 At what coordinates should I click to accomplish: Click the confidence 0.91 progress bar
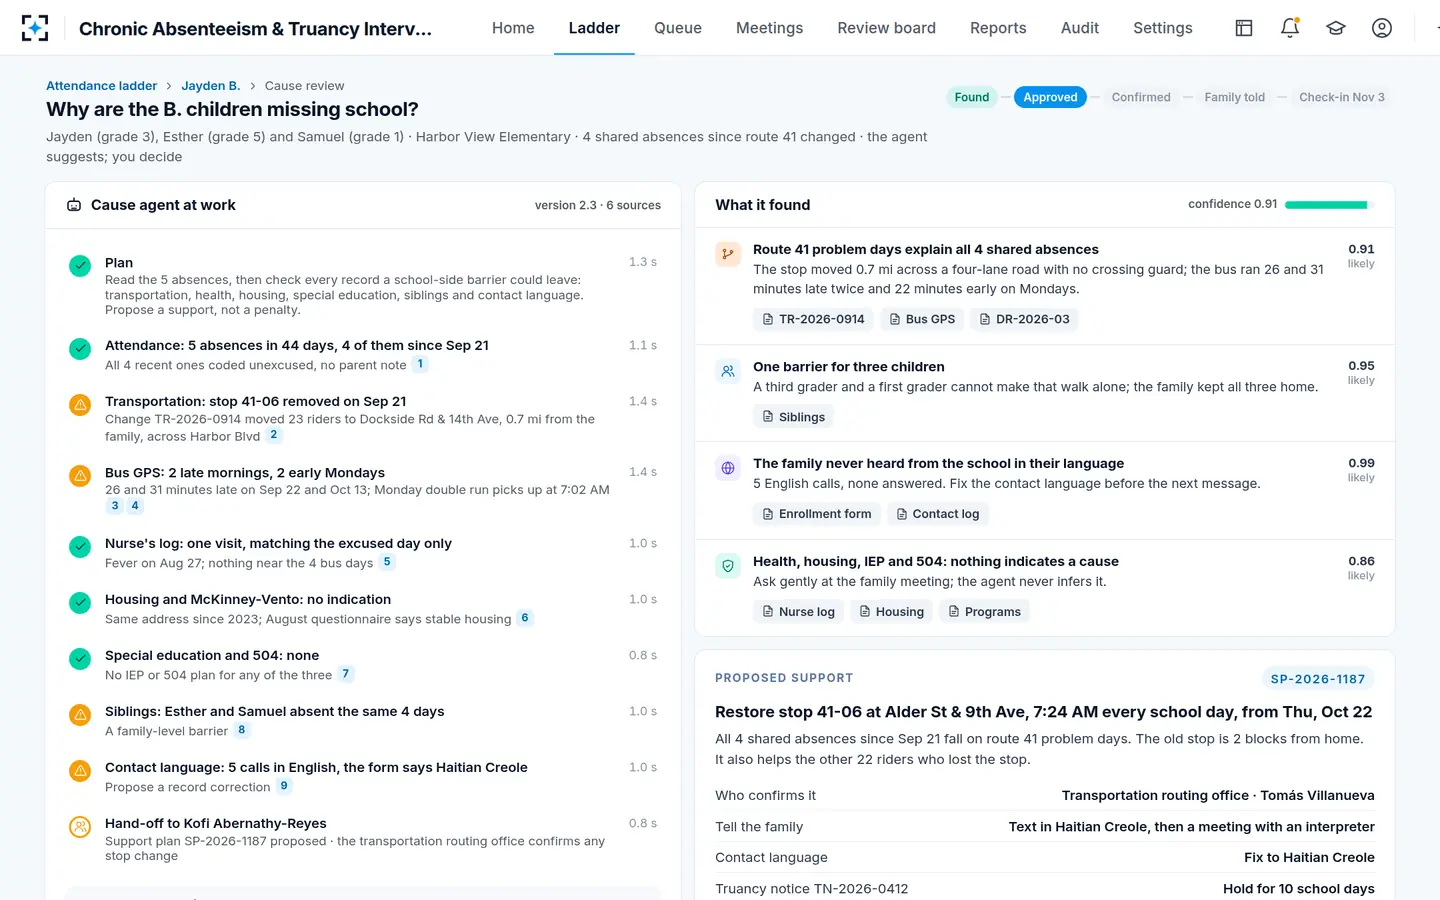coord(1330,205)
